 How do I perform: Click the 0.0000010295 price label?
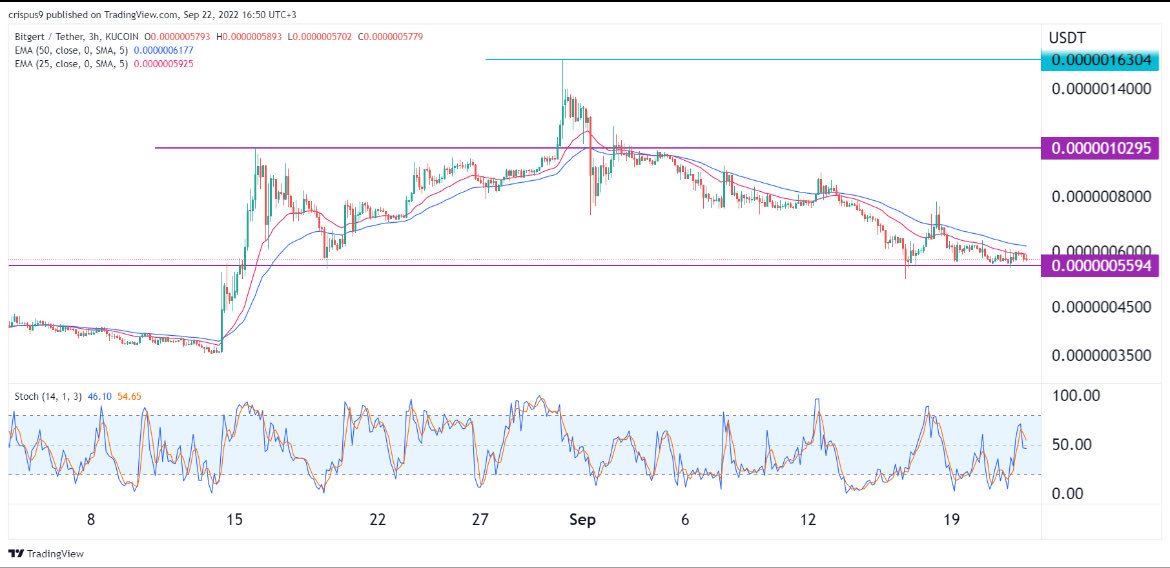(1101, 149)
